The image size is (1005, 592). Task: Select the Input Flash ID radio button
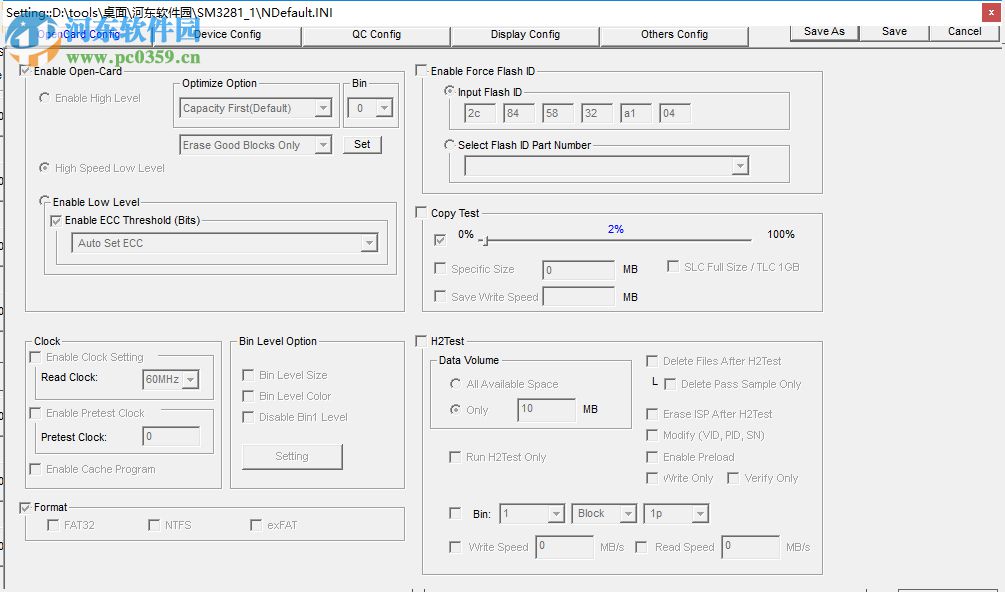[450, 92]
